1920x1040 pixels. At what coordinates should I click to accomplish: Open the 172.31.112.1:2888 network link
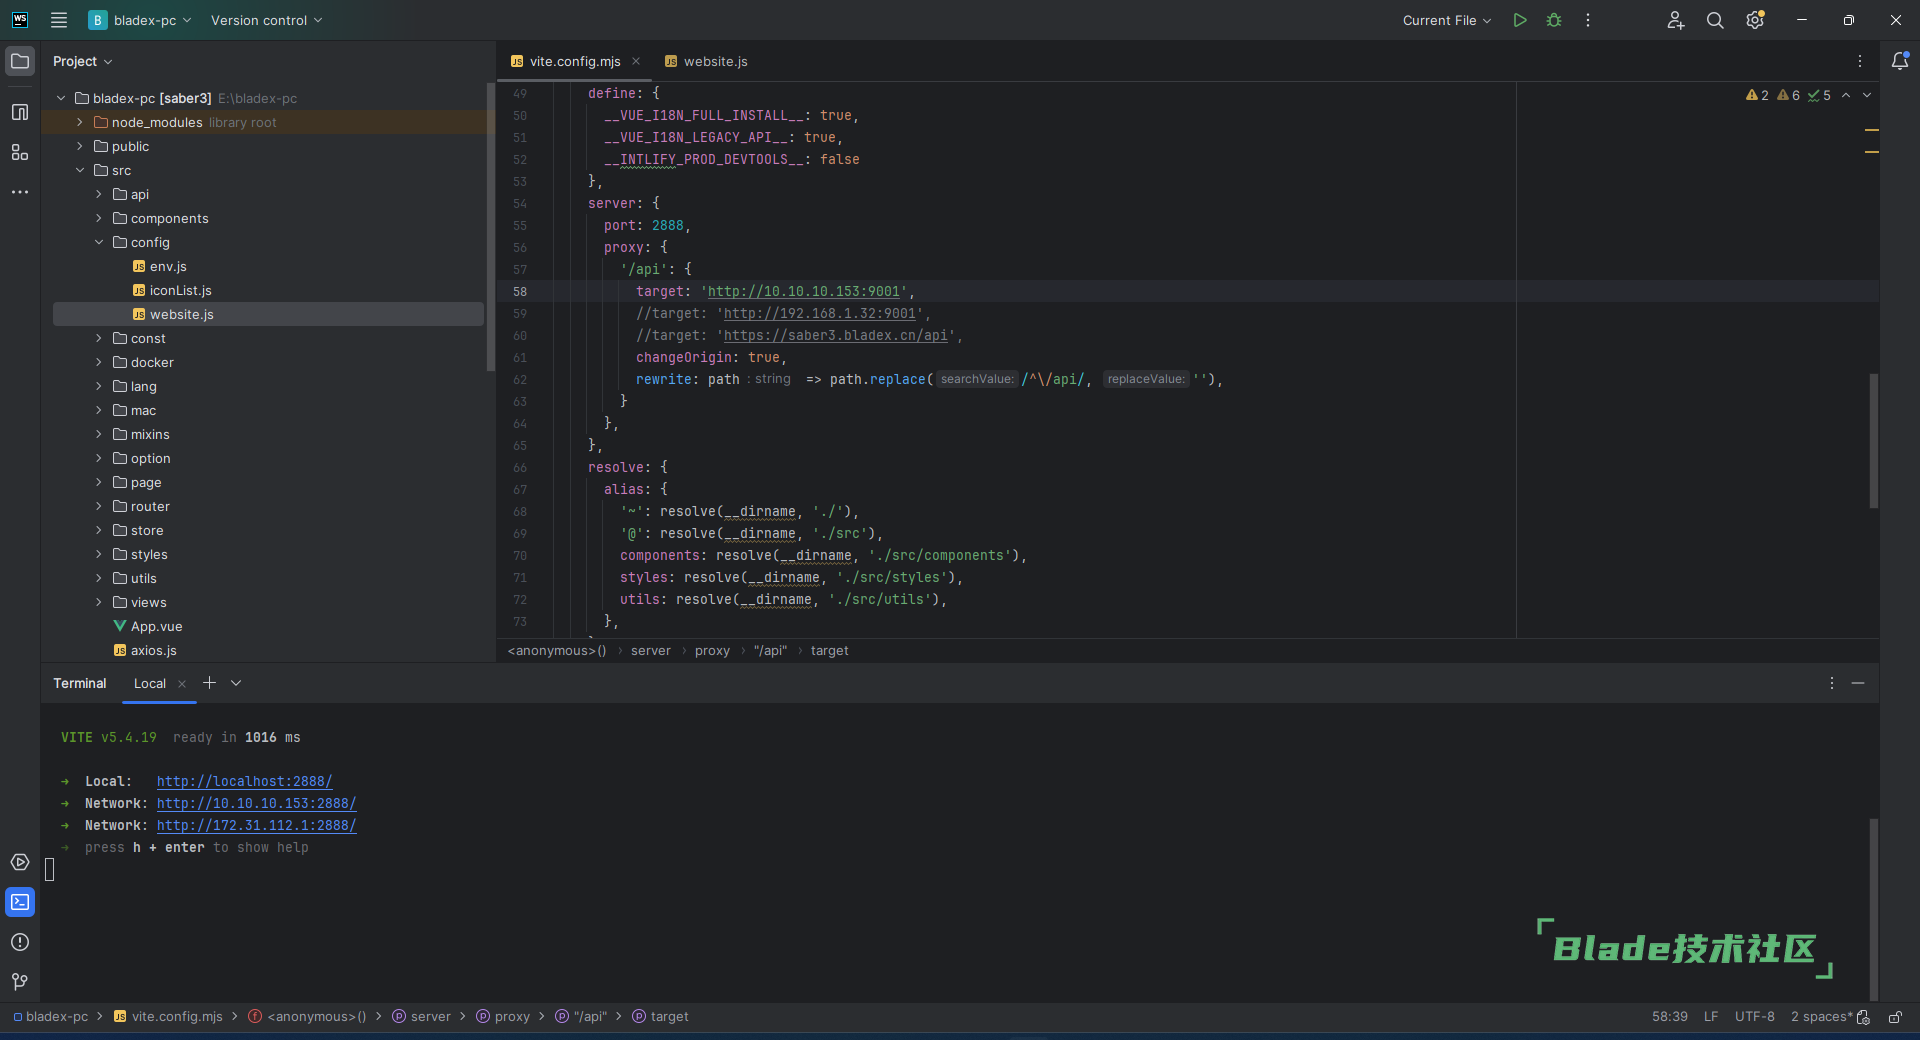point(256,825)
